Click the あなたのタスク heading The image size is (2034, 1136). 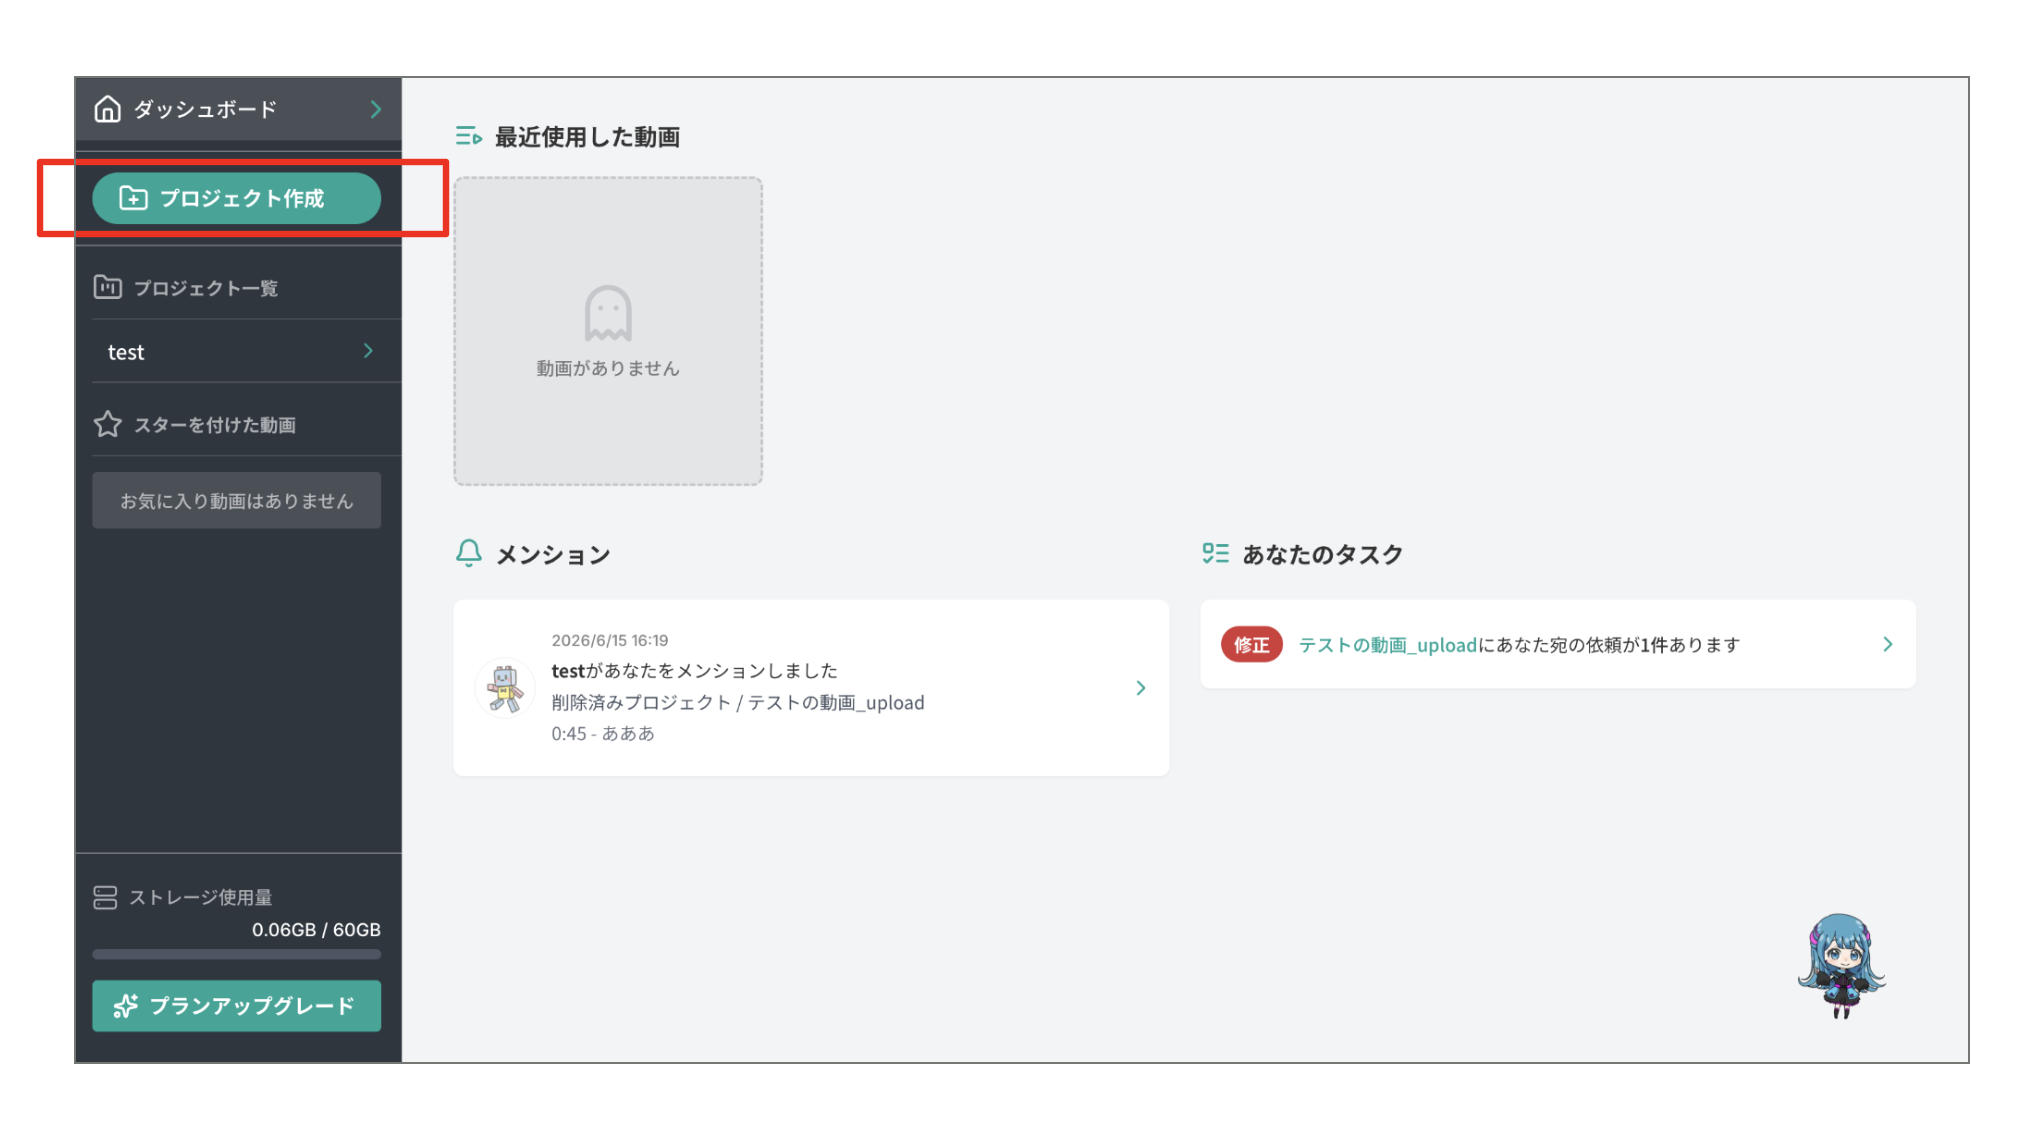pyautogui.click(x=1322, y=554)
